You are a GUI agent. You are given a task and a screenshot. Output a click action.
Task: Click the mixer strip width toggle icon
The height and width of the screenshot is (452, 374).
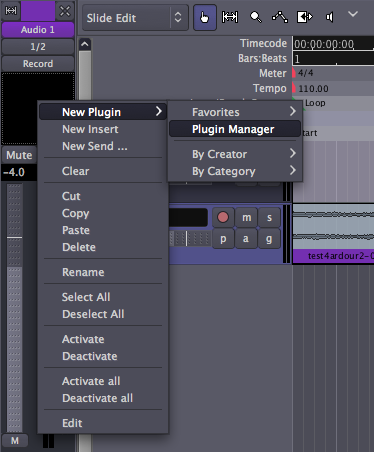pos(11,11)
